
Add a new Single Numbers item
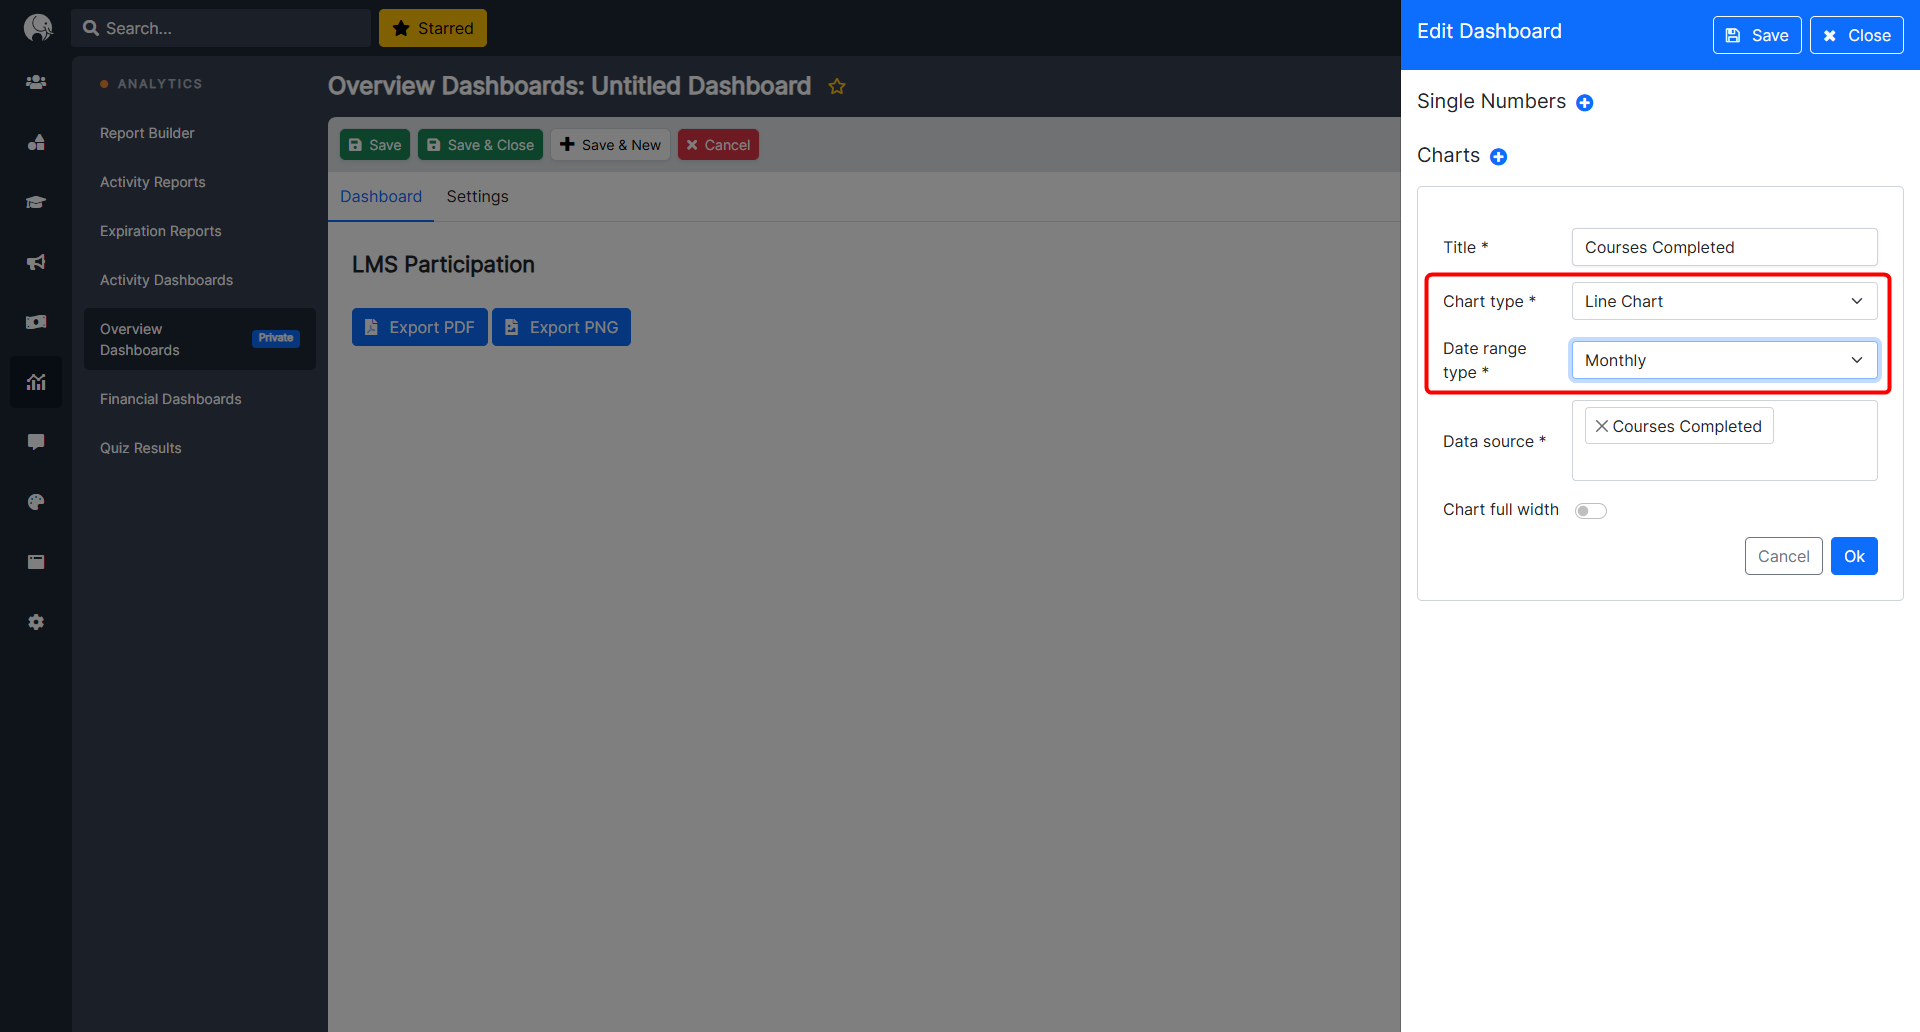pos(1584,103)
